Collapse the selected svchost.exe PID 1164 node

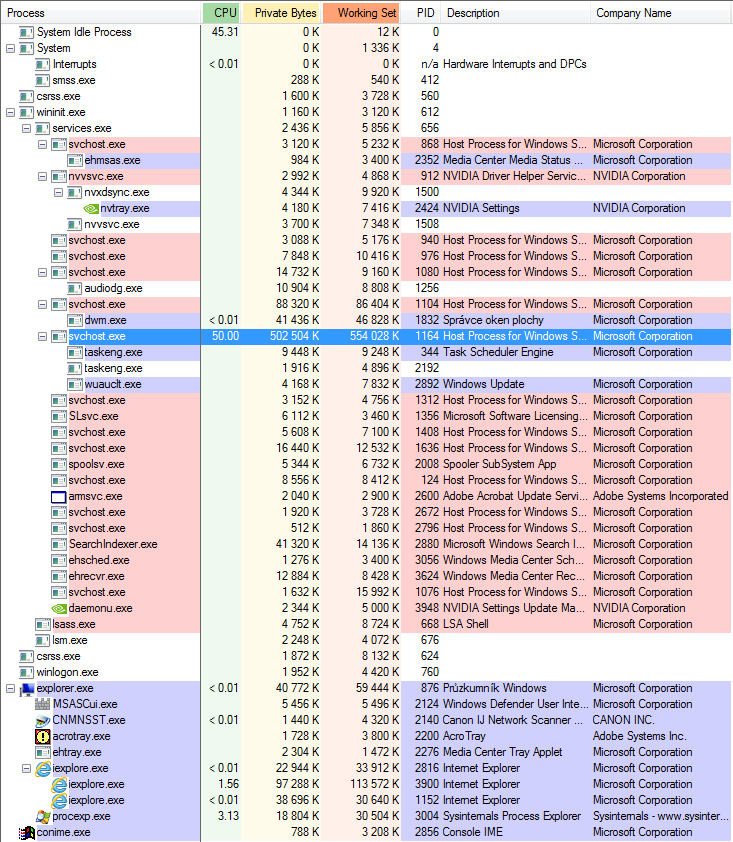tap(42, 337)
